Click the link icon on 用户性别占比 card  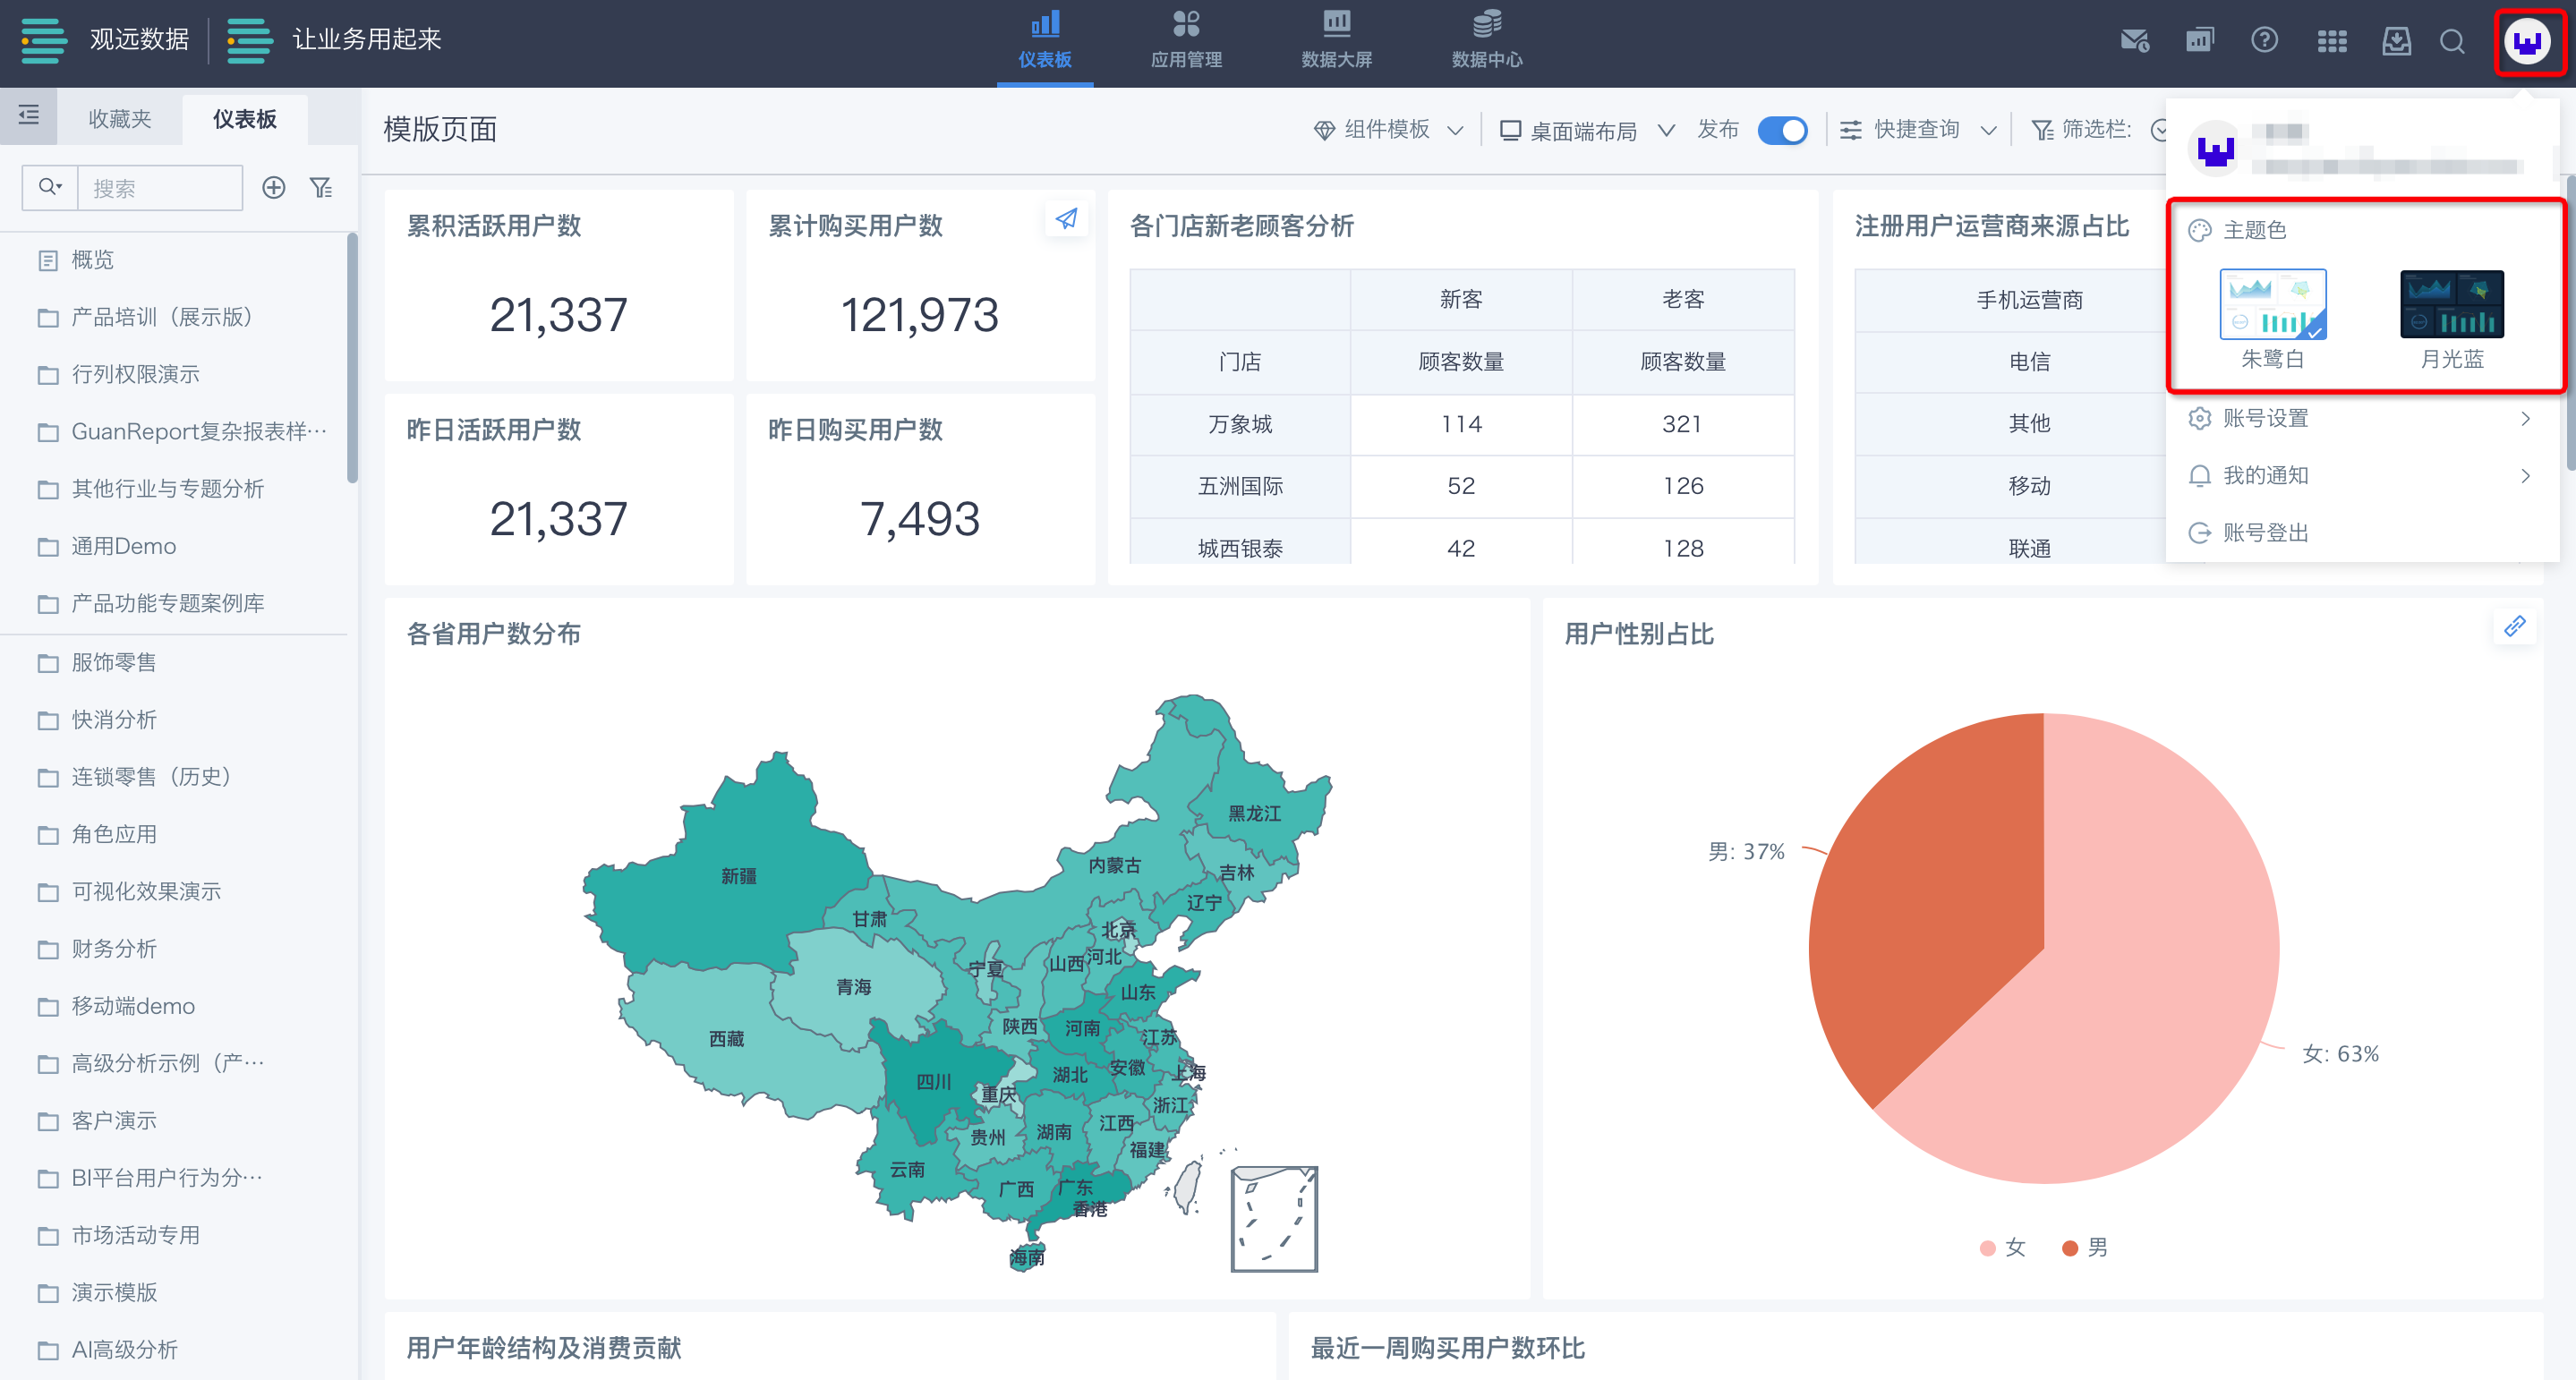click(2514, 627)
